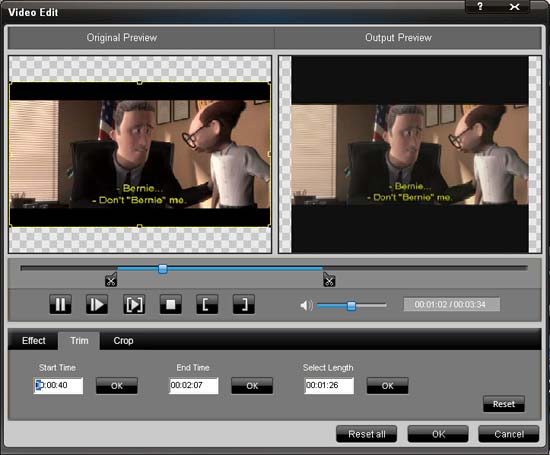The height and width of the screenshot is (455, 550).
Task: Click the End Time input field
Action: [194, 386]
